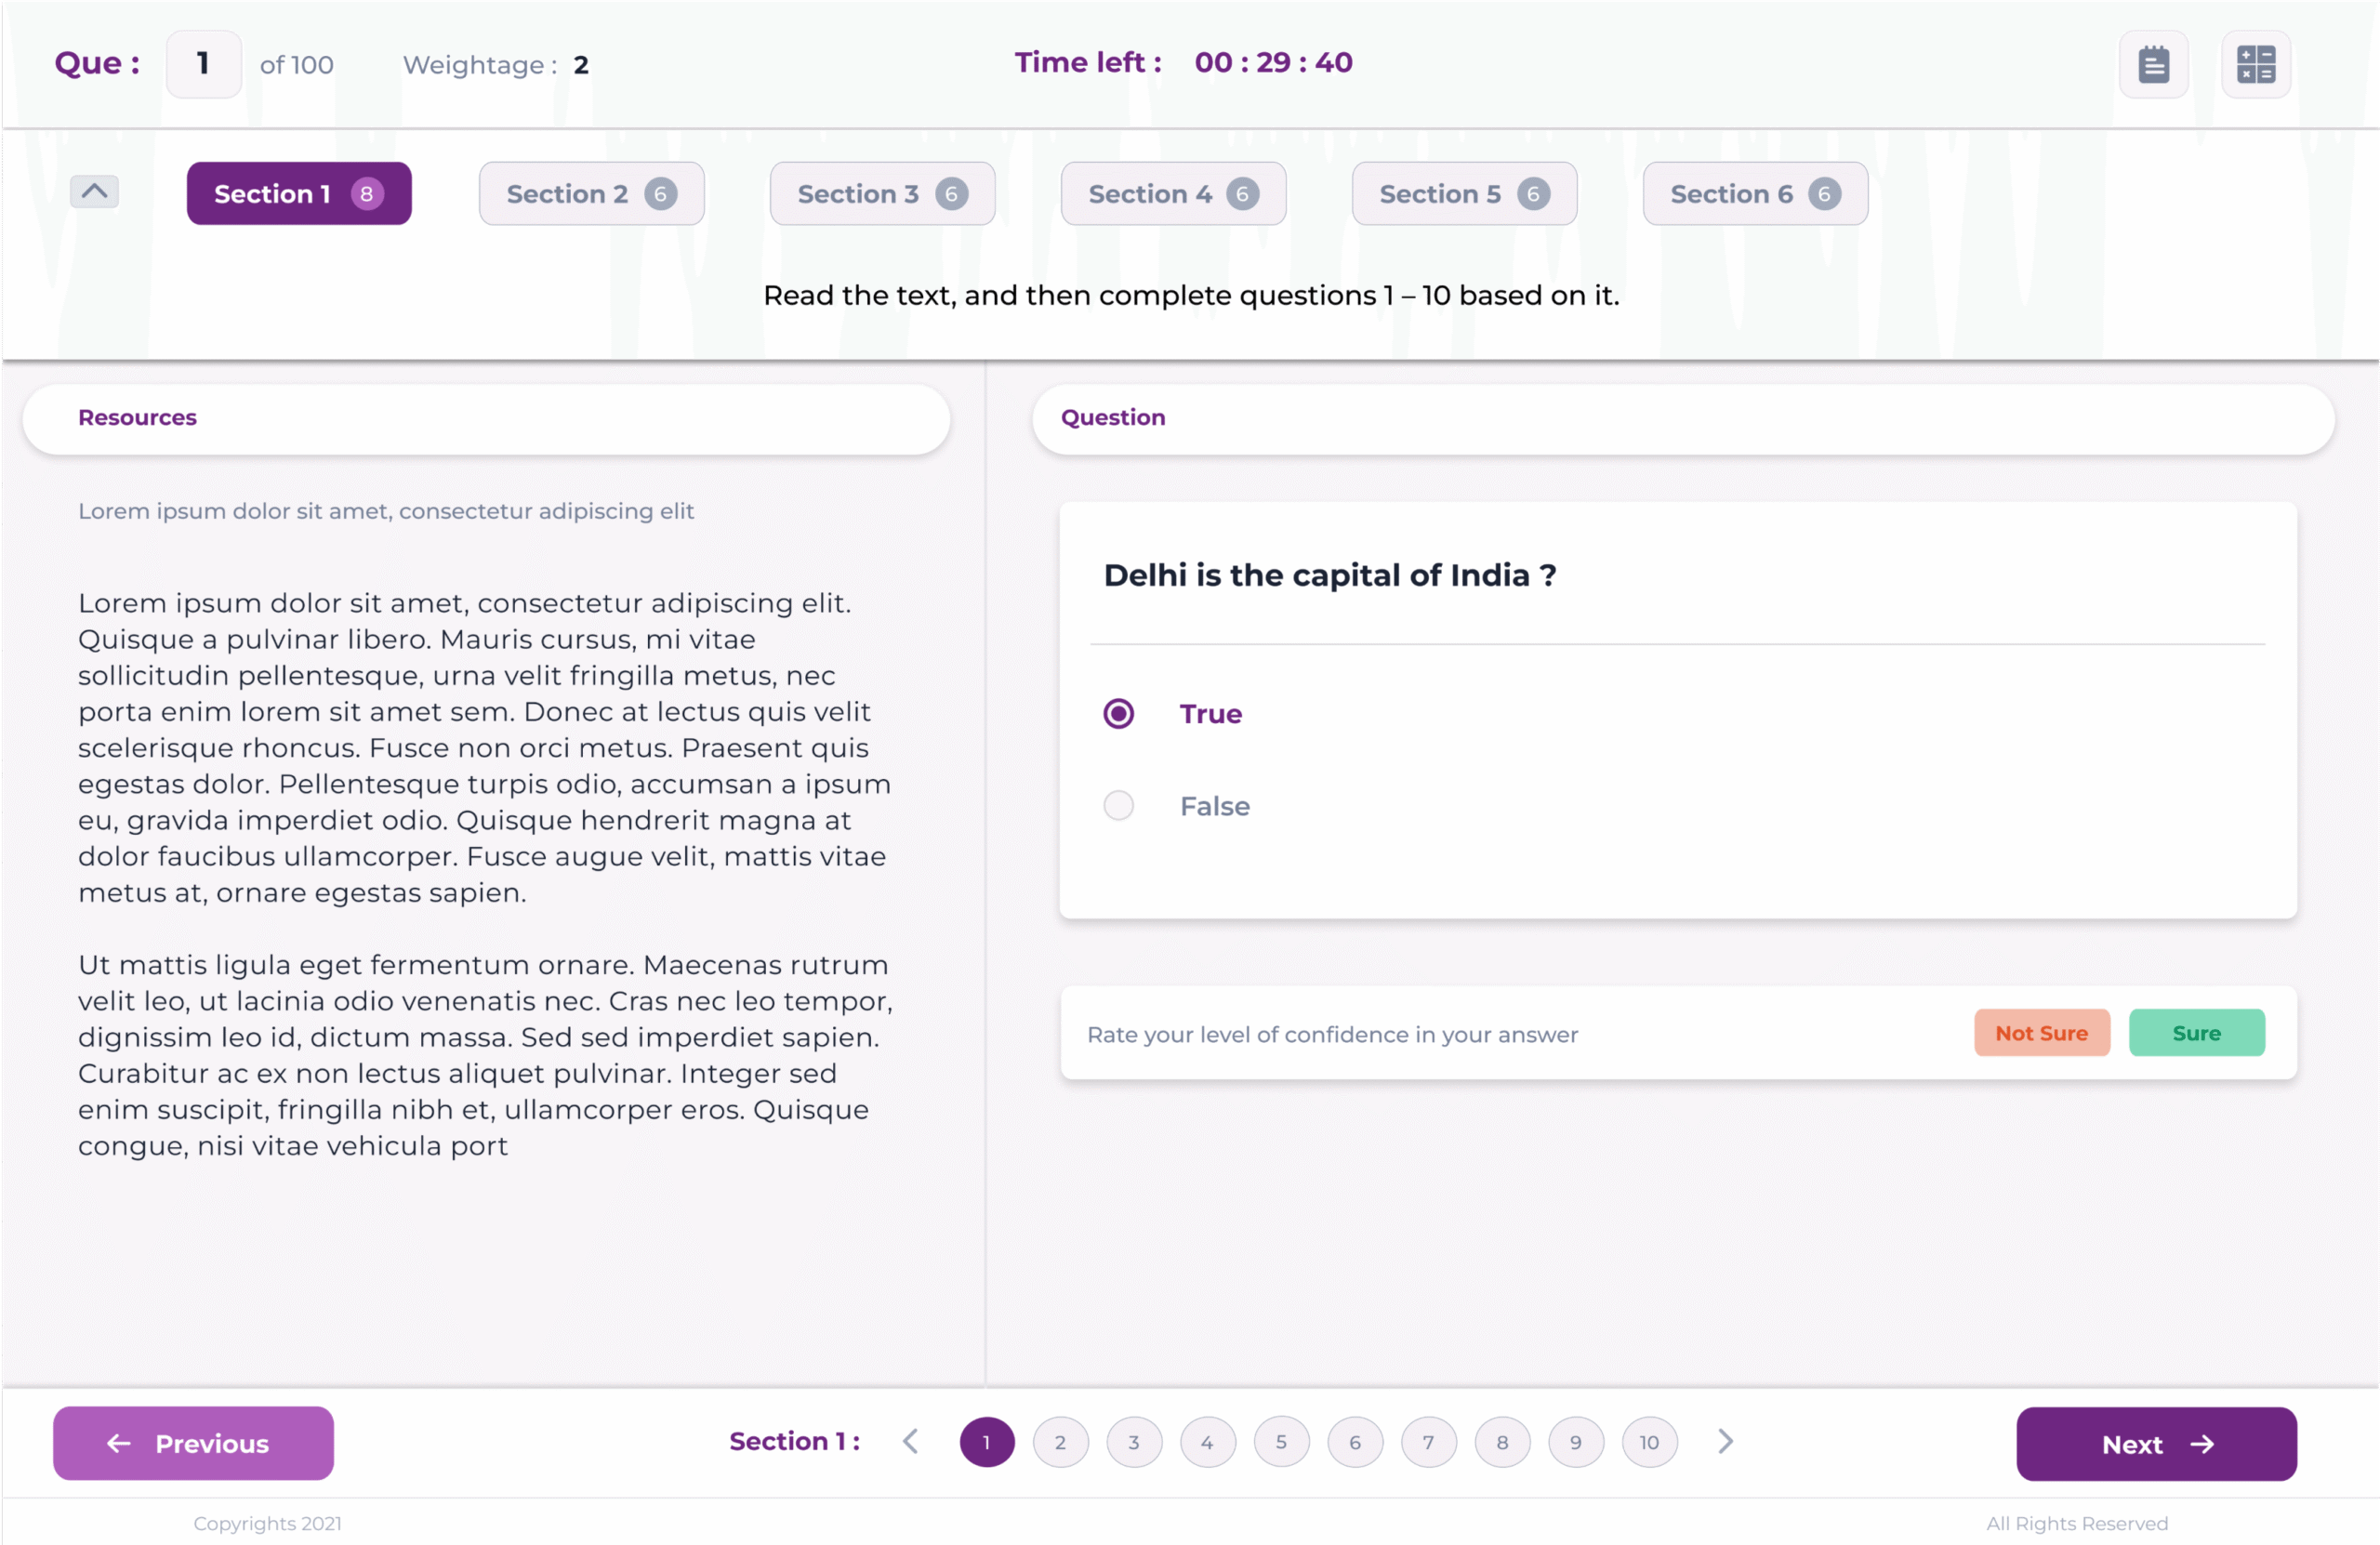Click the Next button
The image size is (2380, 1545).
(2156, 1444)
